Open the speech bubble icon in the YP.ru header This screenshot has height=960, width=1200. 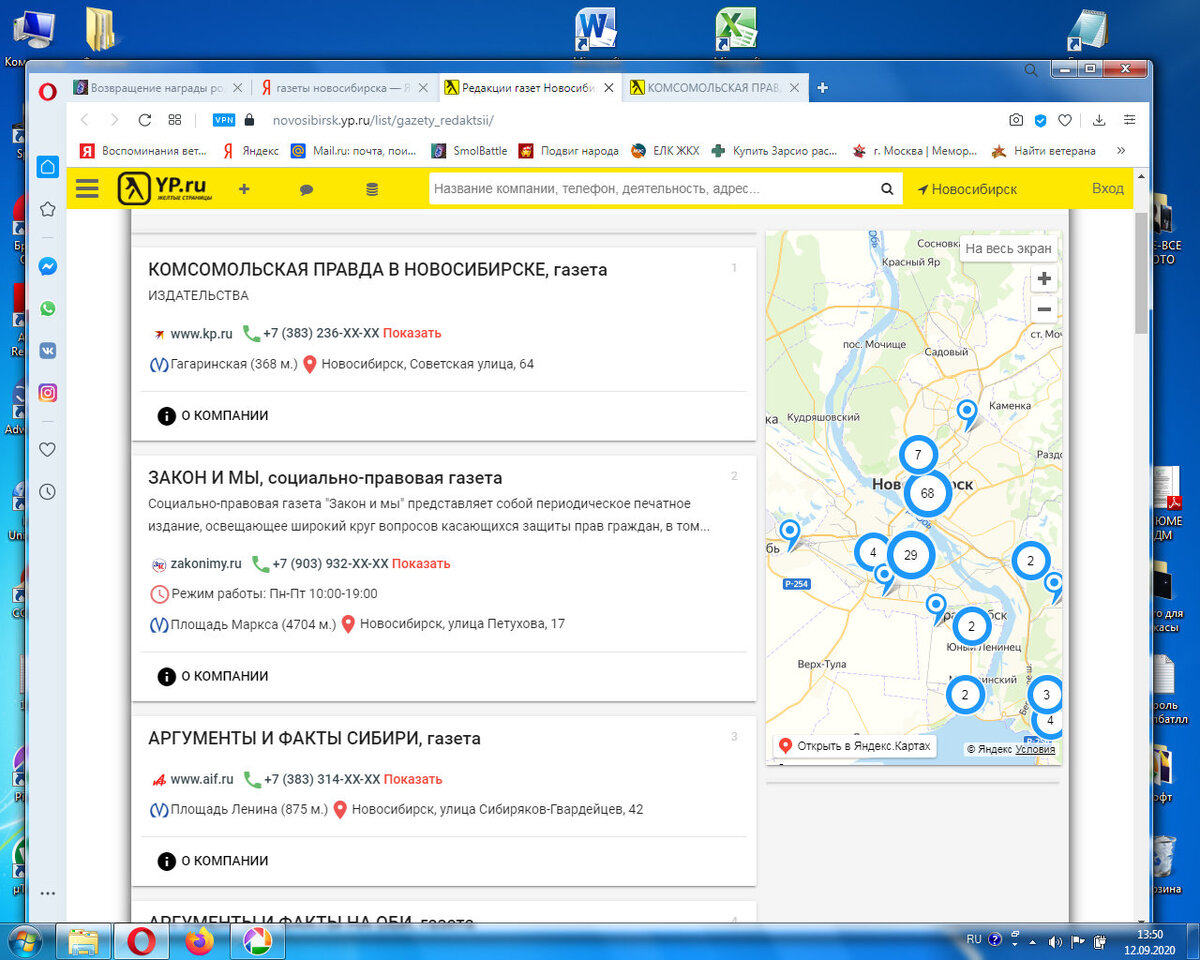point(307,189)
